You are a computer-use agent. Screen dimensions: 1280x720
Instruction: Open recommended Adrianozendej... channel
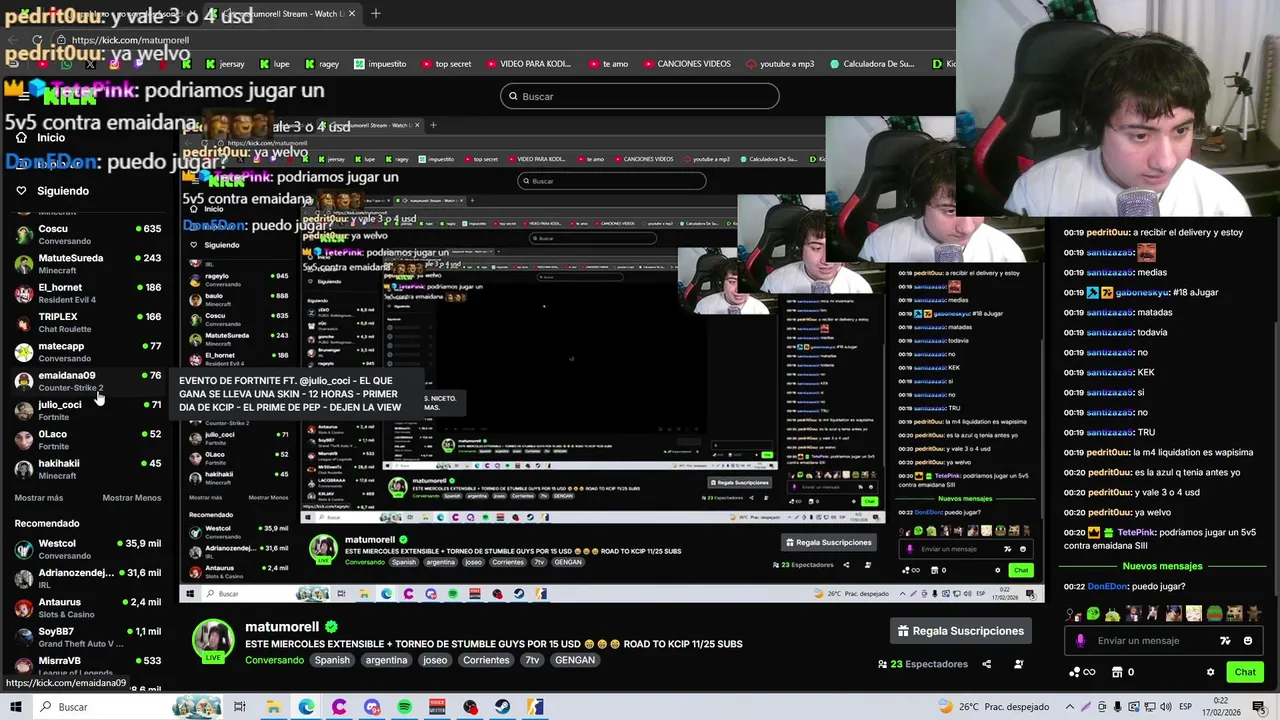point(88,578)
